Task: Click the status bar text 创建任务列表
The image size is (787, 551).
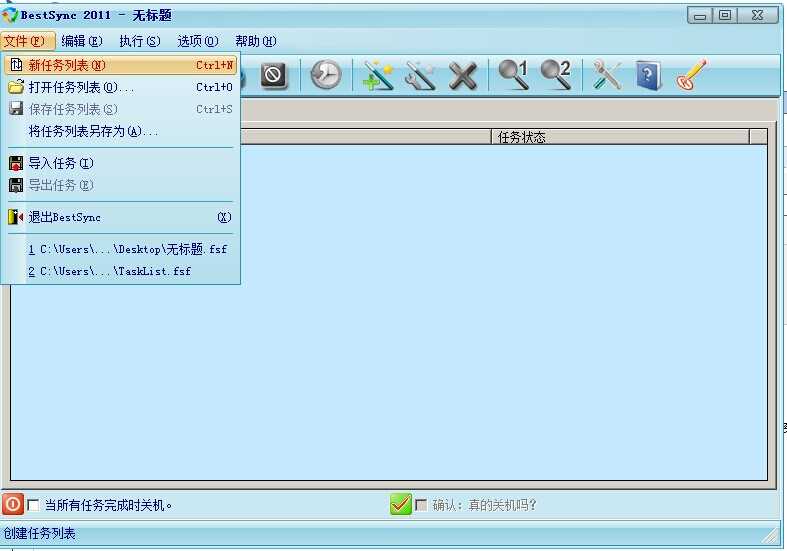Action: point(40,533)
